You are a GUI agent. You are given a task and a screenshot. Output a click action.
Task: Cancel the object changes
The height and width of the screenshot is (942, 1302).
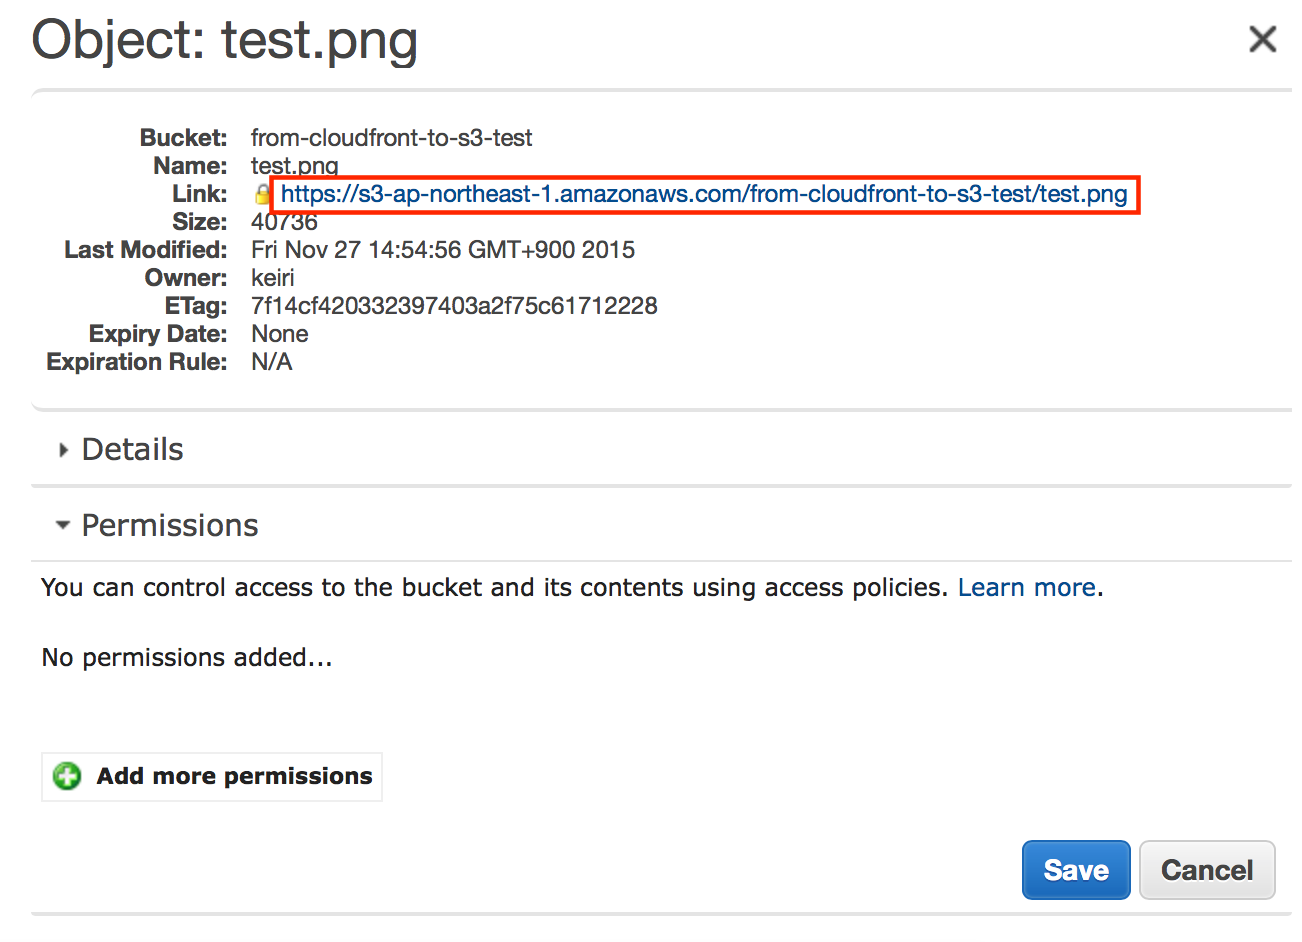click(x=1206, y=870)
